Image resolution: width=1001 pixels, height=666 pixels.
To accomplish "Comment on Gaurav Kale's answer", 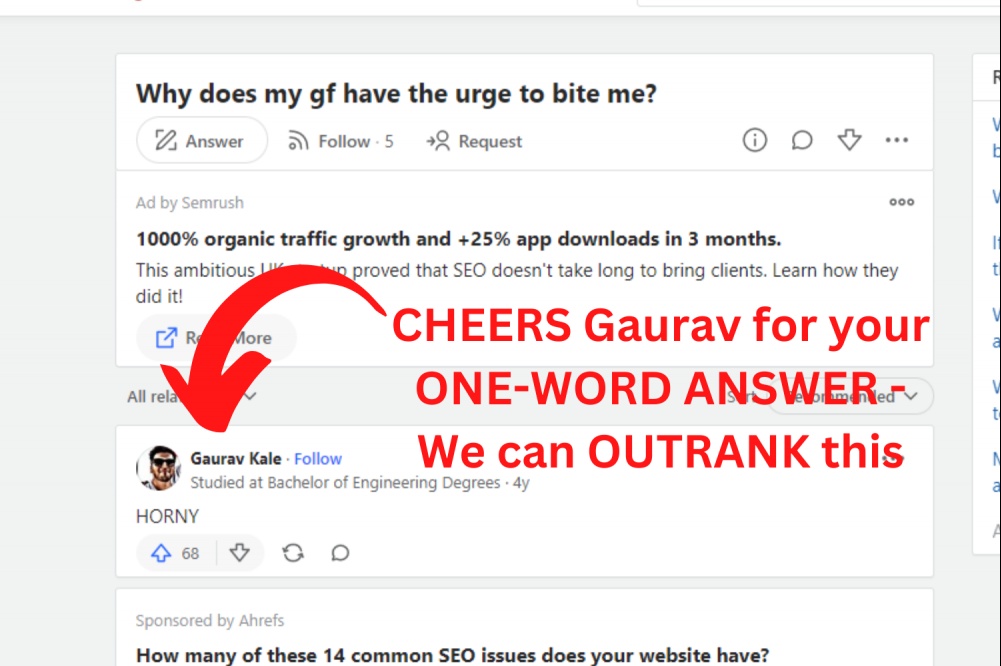I will tap(340, 553).
